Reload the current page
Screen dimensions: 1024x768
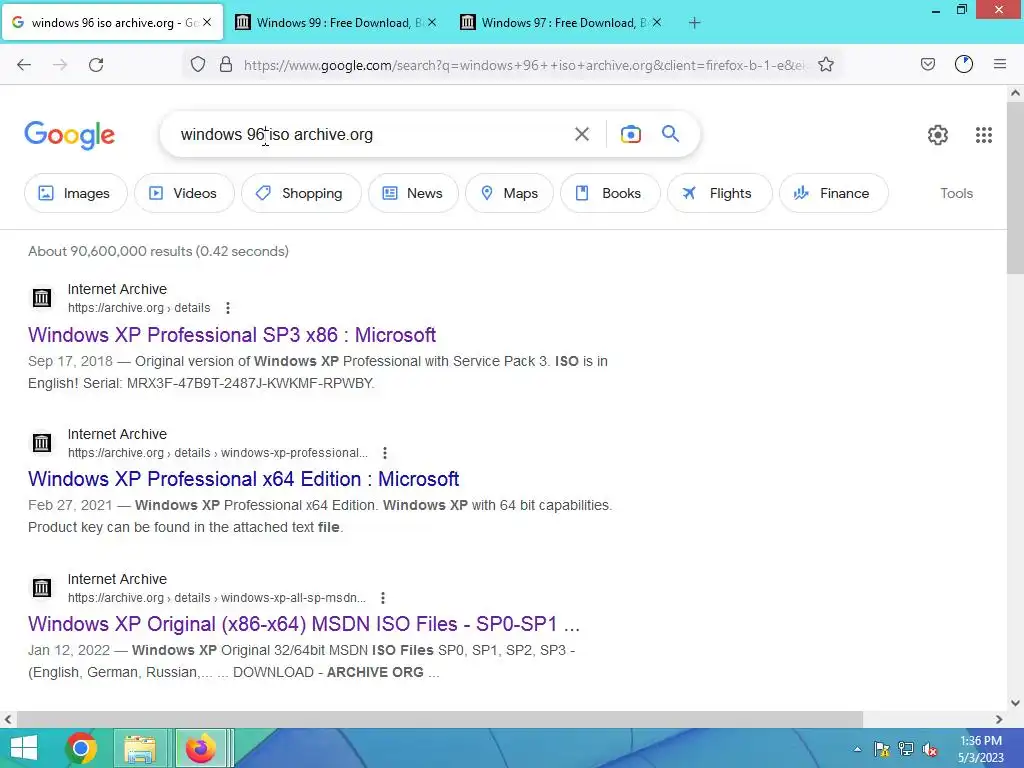pos(96,65)
